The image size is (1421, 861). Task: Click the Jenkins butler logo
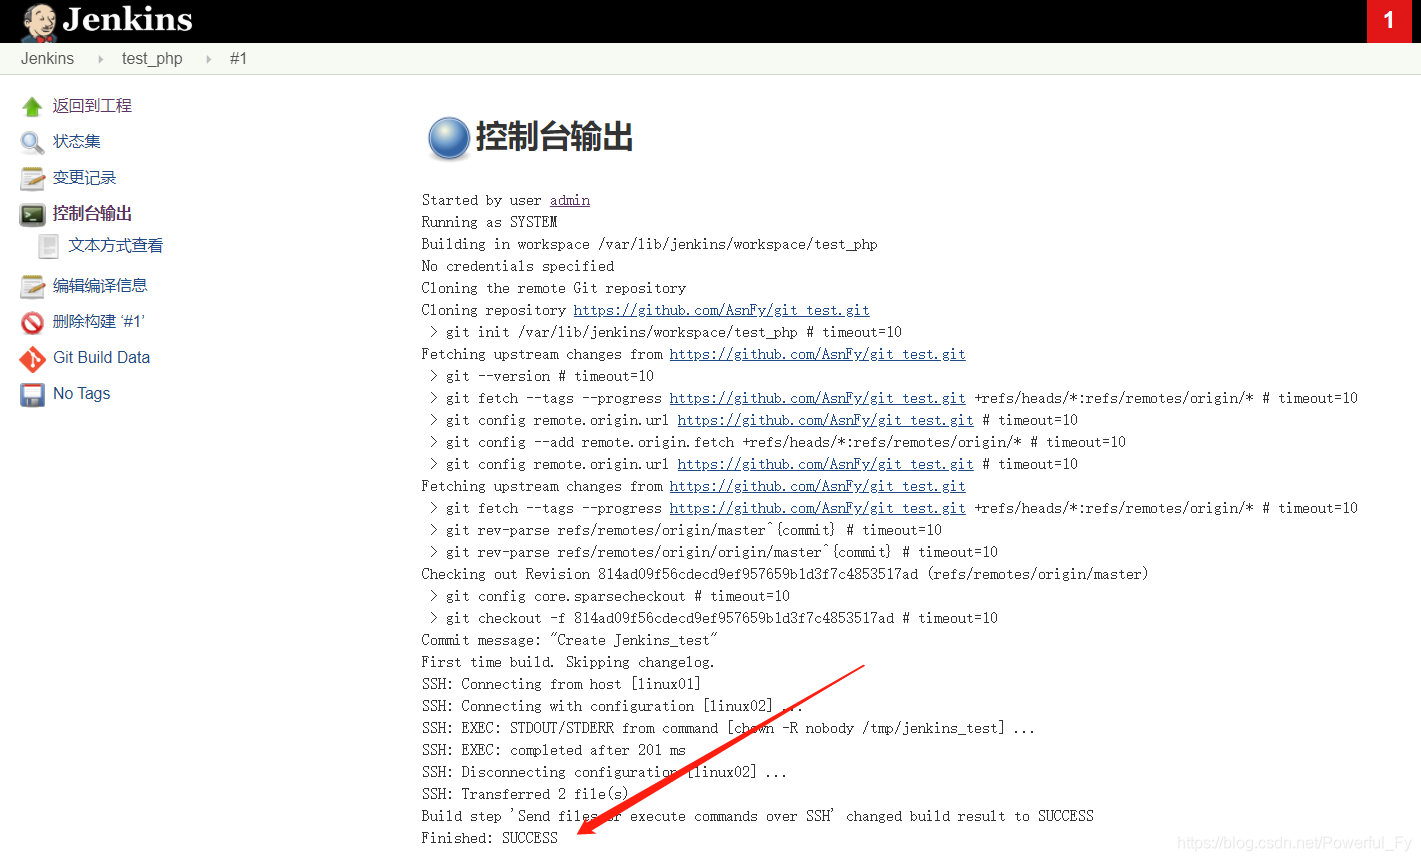pyautogui.click(x=39, y=22)
